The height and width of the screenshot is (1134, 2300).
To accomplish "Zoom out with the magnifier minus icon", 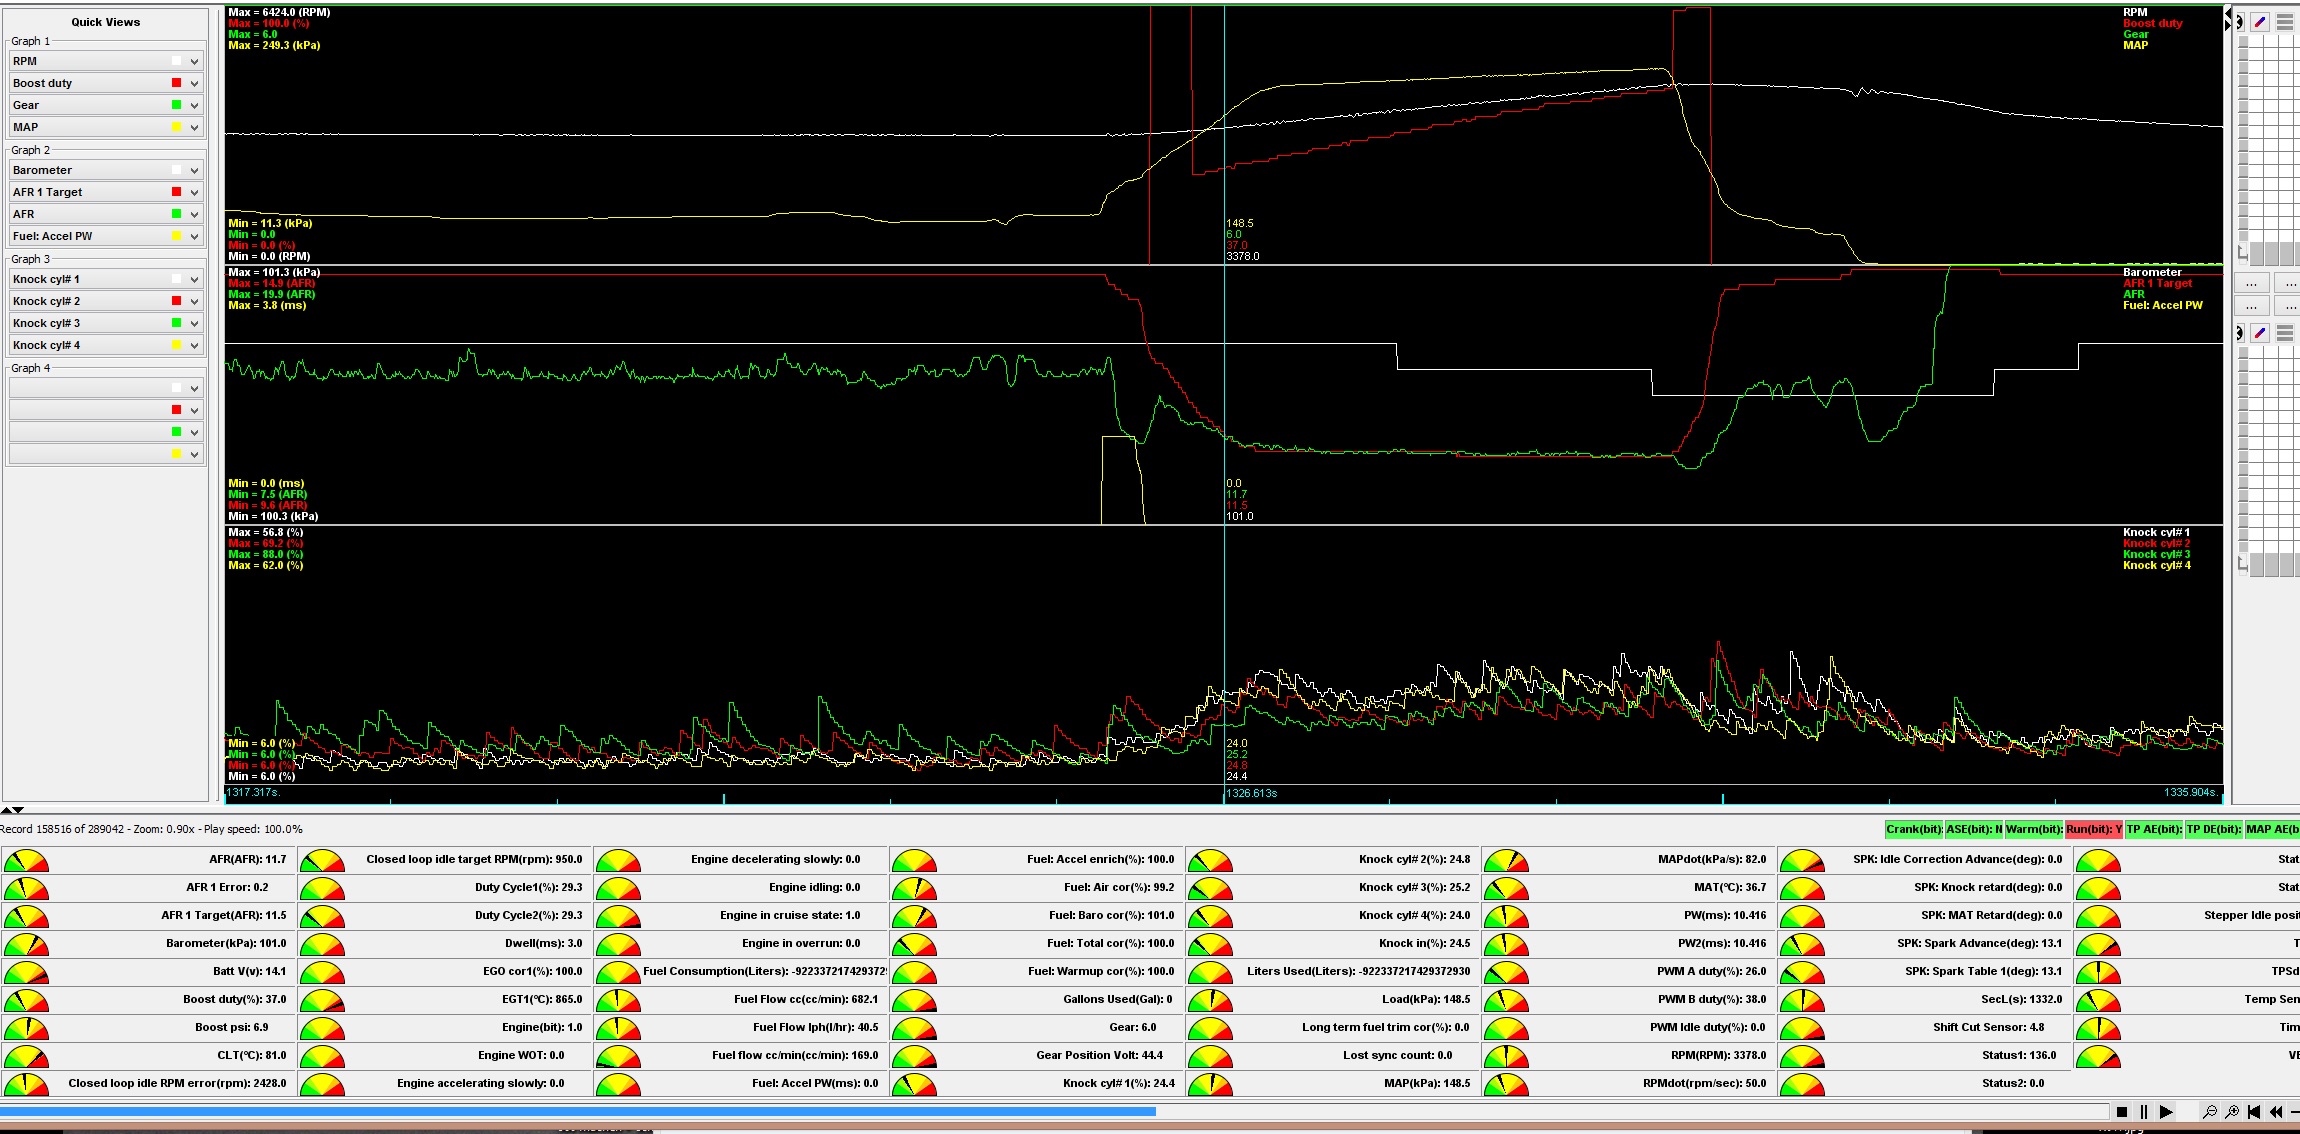I will pos(2210,1112).
